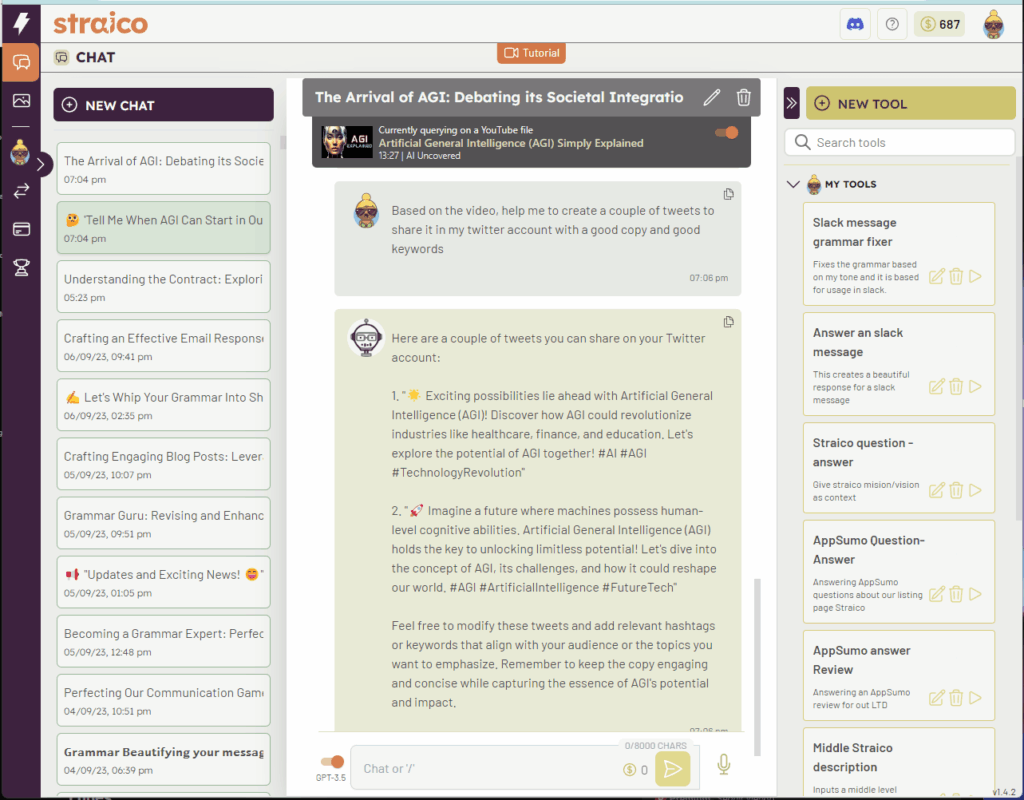Viewport: 1024px width, 800px height.
Task: Delete the AppSumo answer Review tool
Action: pyautogui.click(x=956, y=698)
